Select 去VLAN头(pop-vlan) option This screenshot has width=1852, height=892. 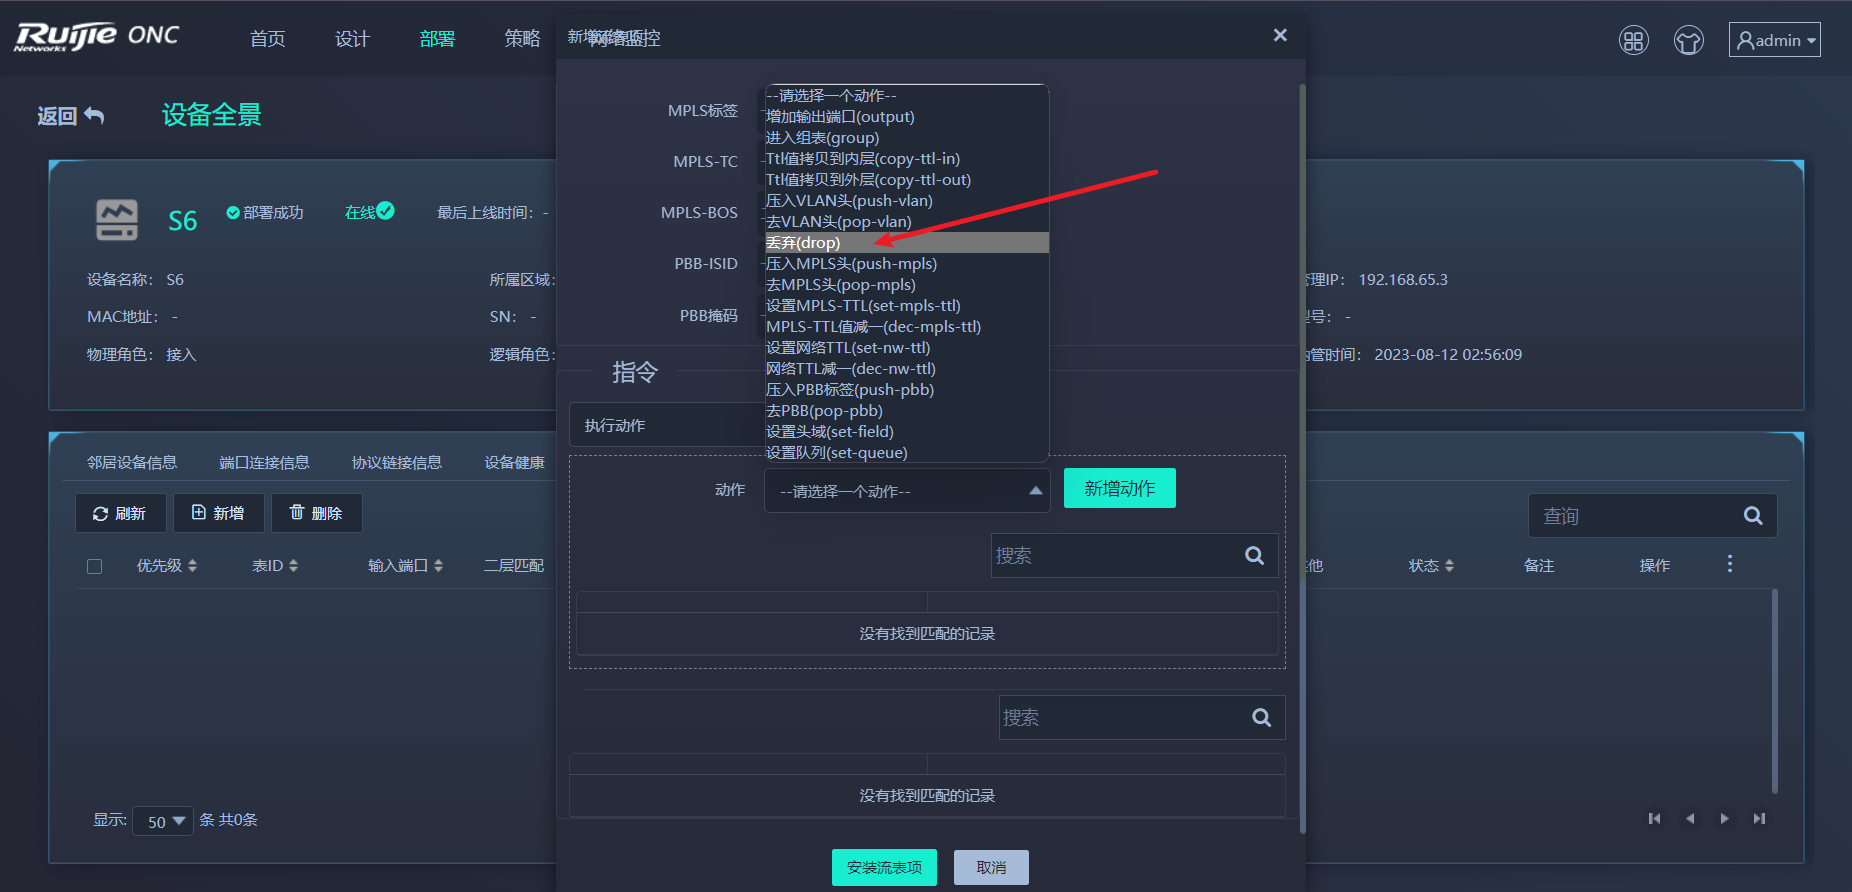tap(907, 222)
